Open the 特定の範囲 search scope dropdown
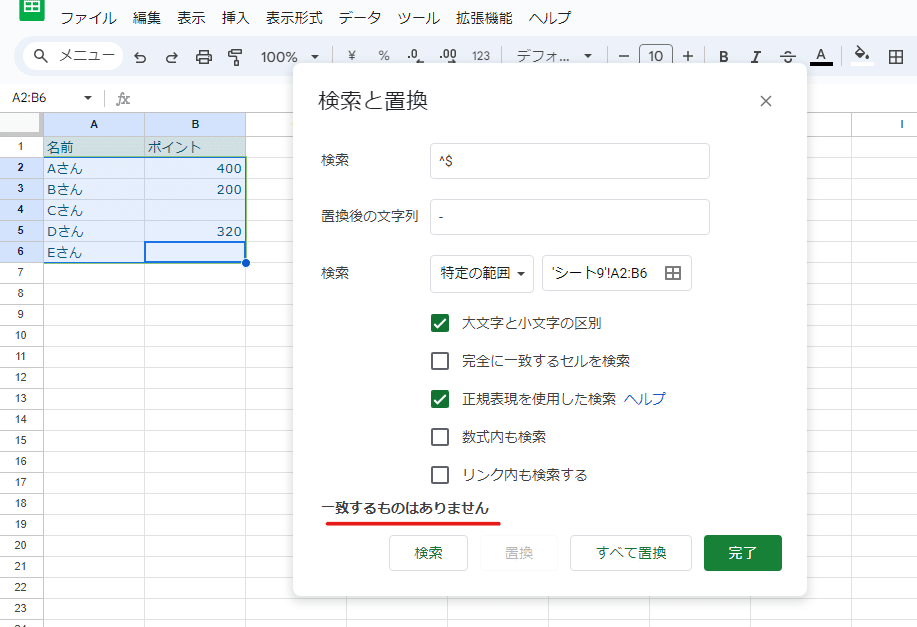This screenshot has height=627, width=917. click(x=482, y=273)
